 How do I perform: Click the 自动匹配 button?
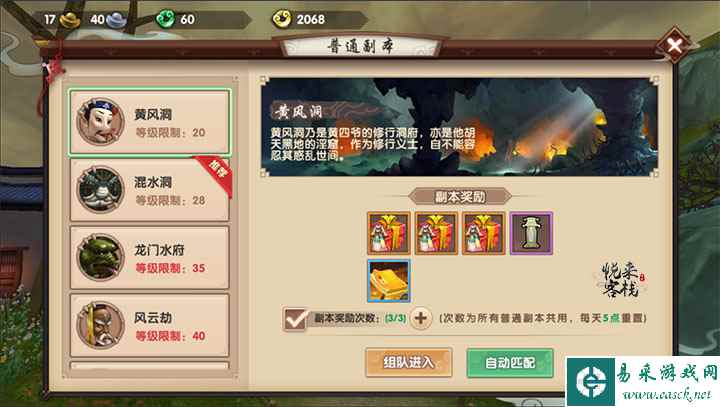tap(510, 363)
